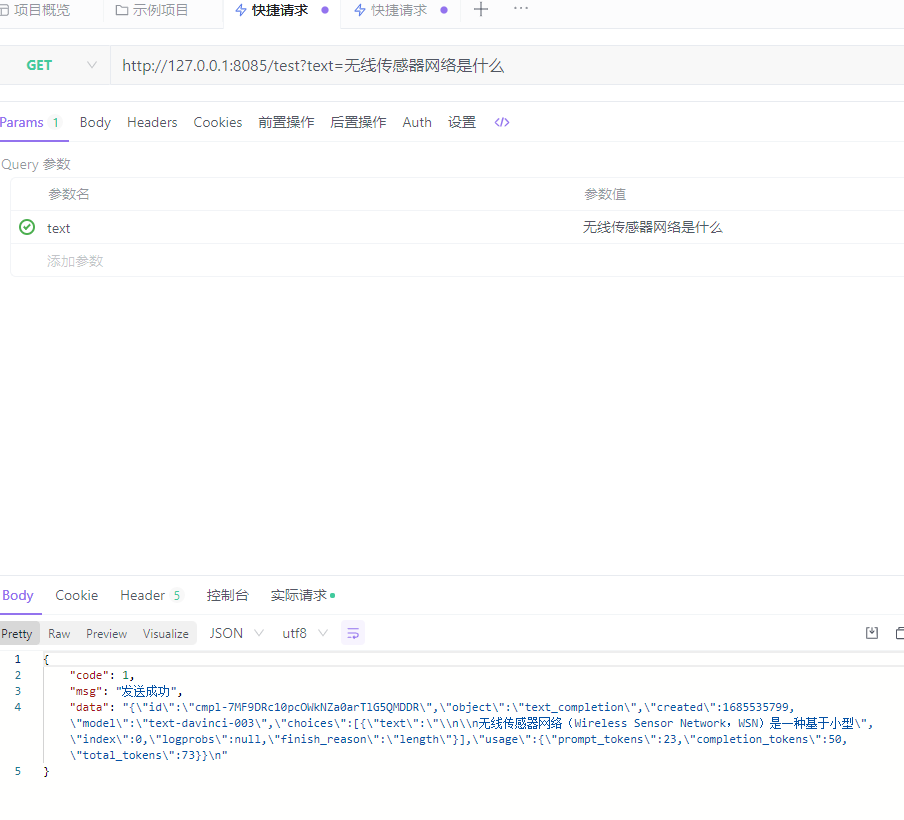Toggle the enabled check for text parameter

(x=27, y=227)
